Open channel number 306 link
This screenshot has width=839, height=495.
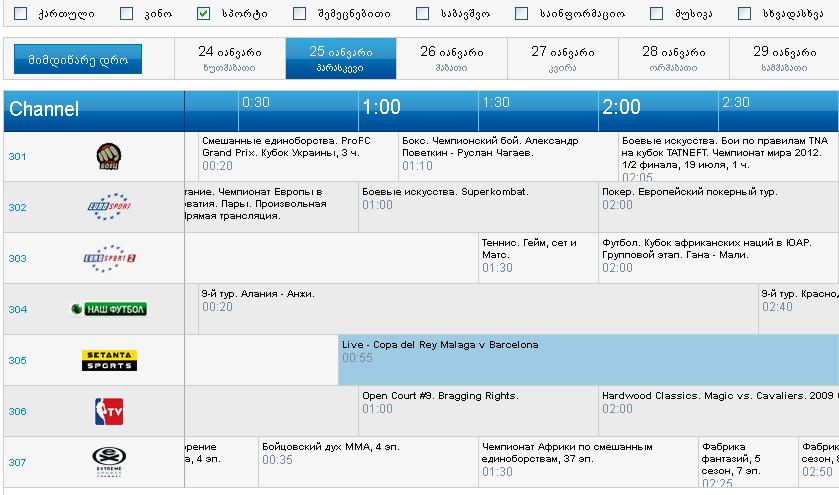pos(17,411)
